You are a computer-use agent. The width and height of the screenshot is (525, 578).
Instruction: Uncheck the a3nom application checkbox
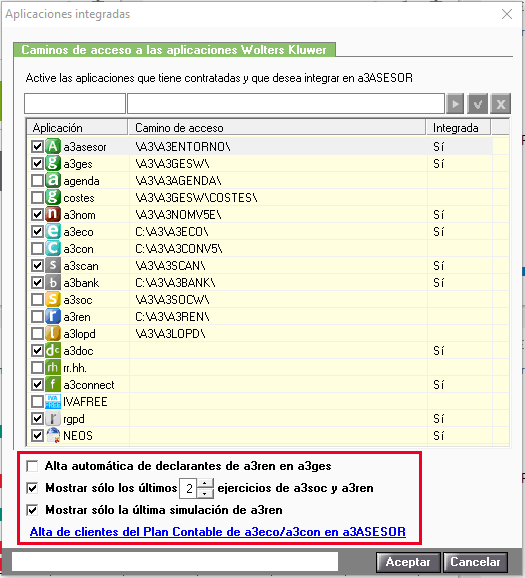coord(37,215)
